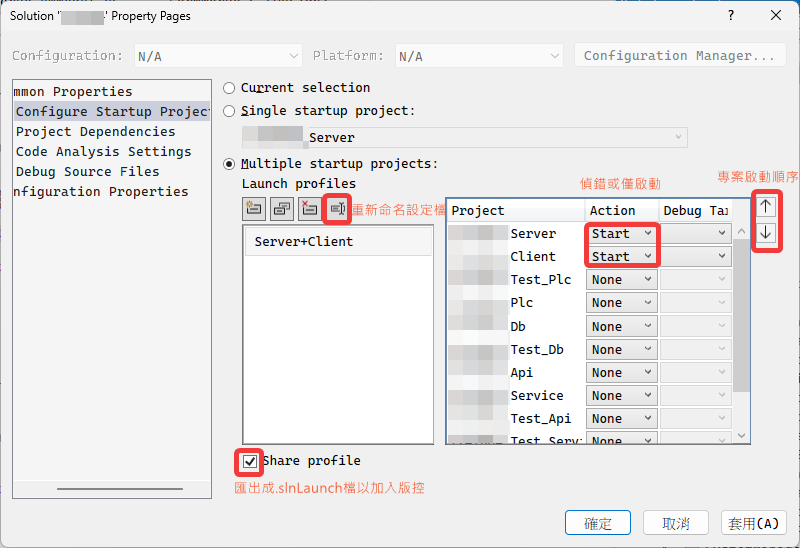Uncheck the Share profile checkbox
The width and height of the screenshot is (800, 548).
click(x=249, y=461)
